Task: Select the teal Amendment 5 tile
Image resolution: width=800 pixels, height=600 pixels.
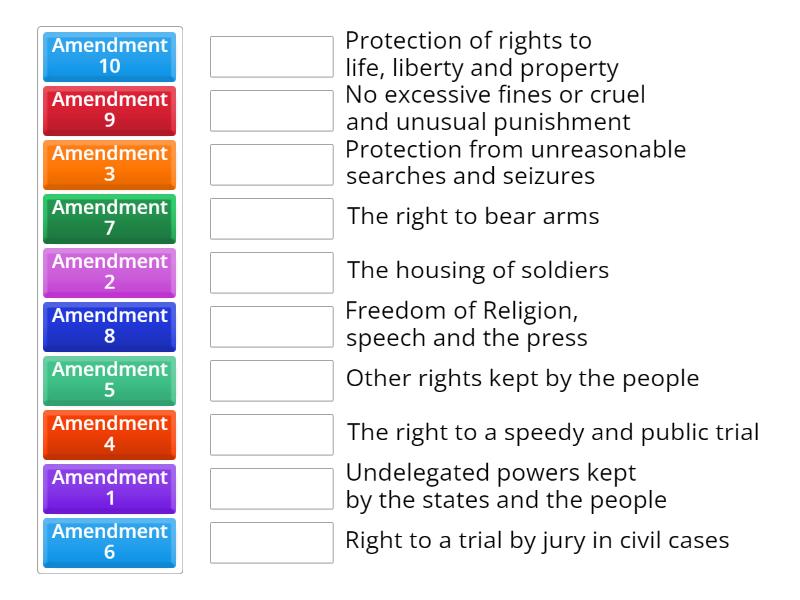Action: click(x=109, y=381)
